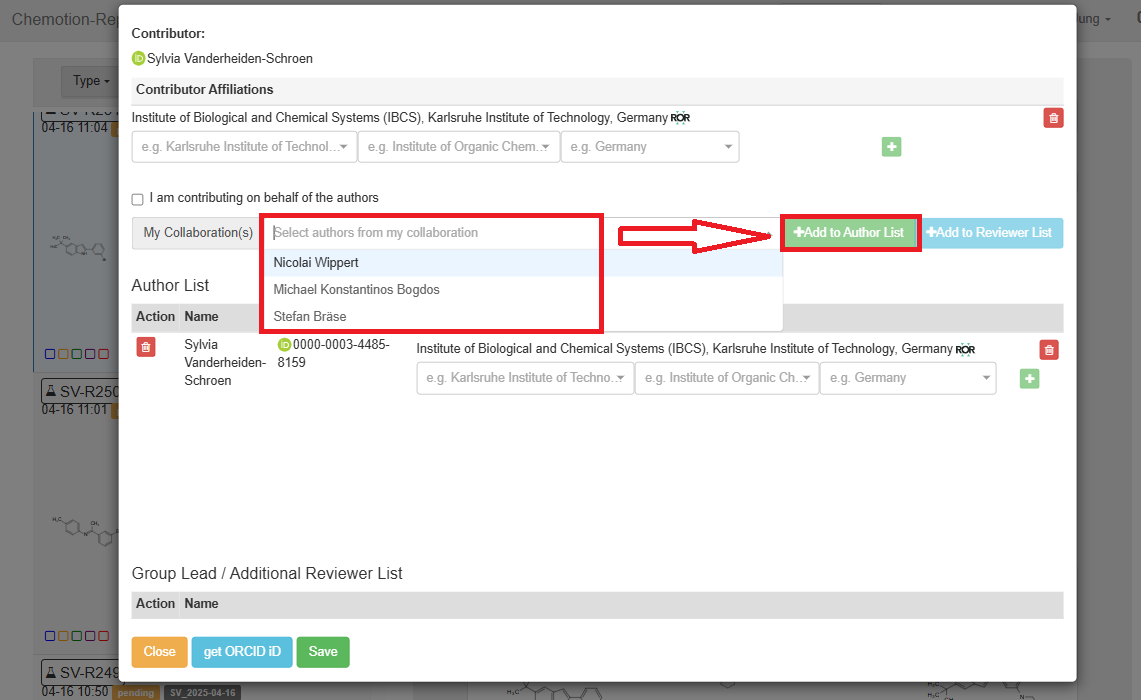This screenshot has height=700, width=1141.
Task: Click the Add to Reviewer List button
Action: [990, 233]
